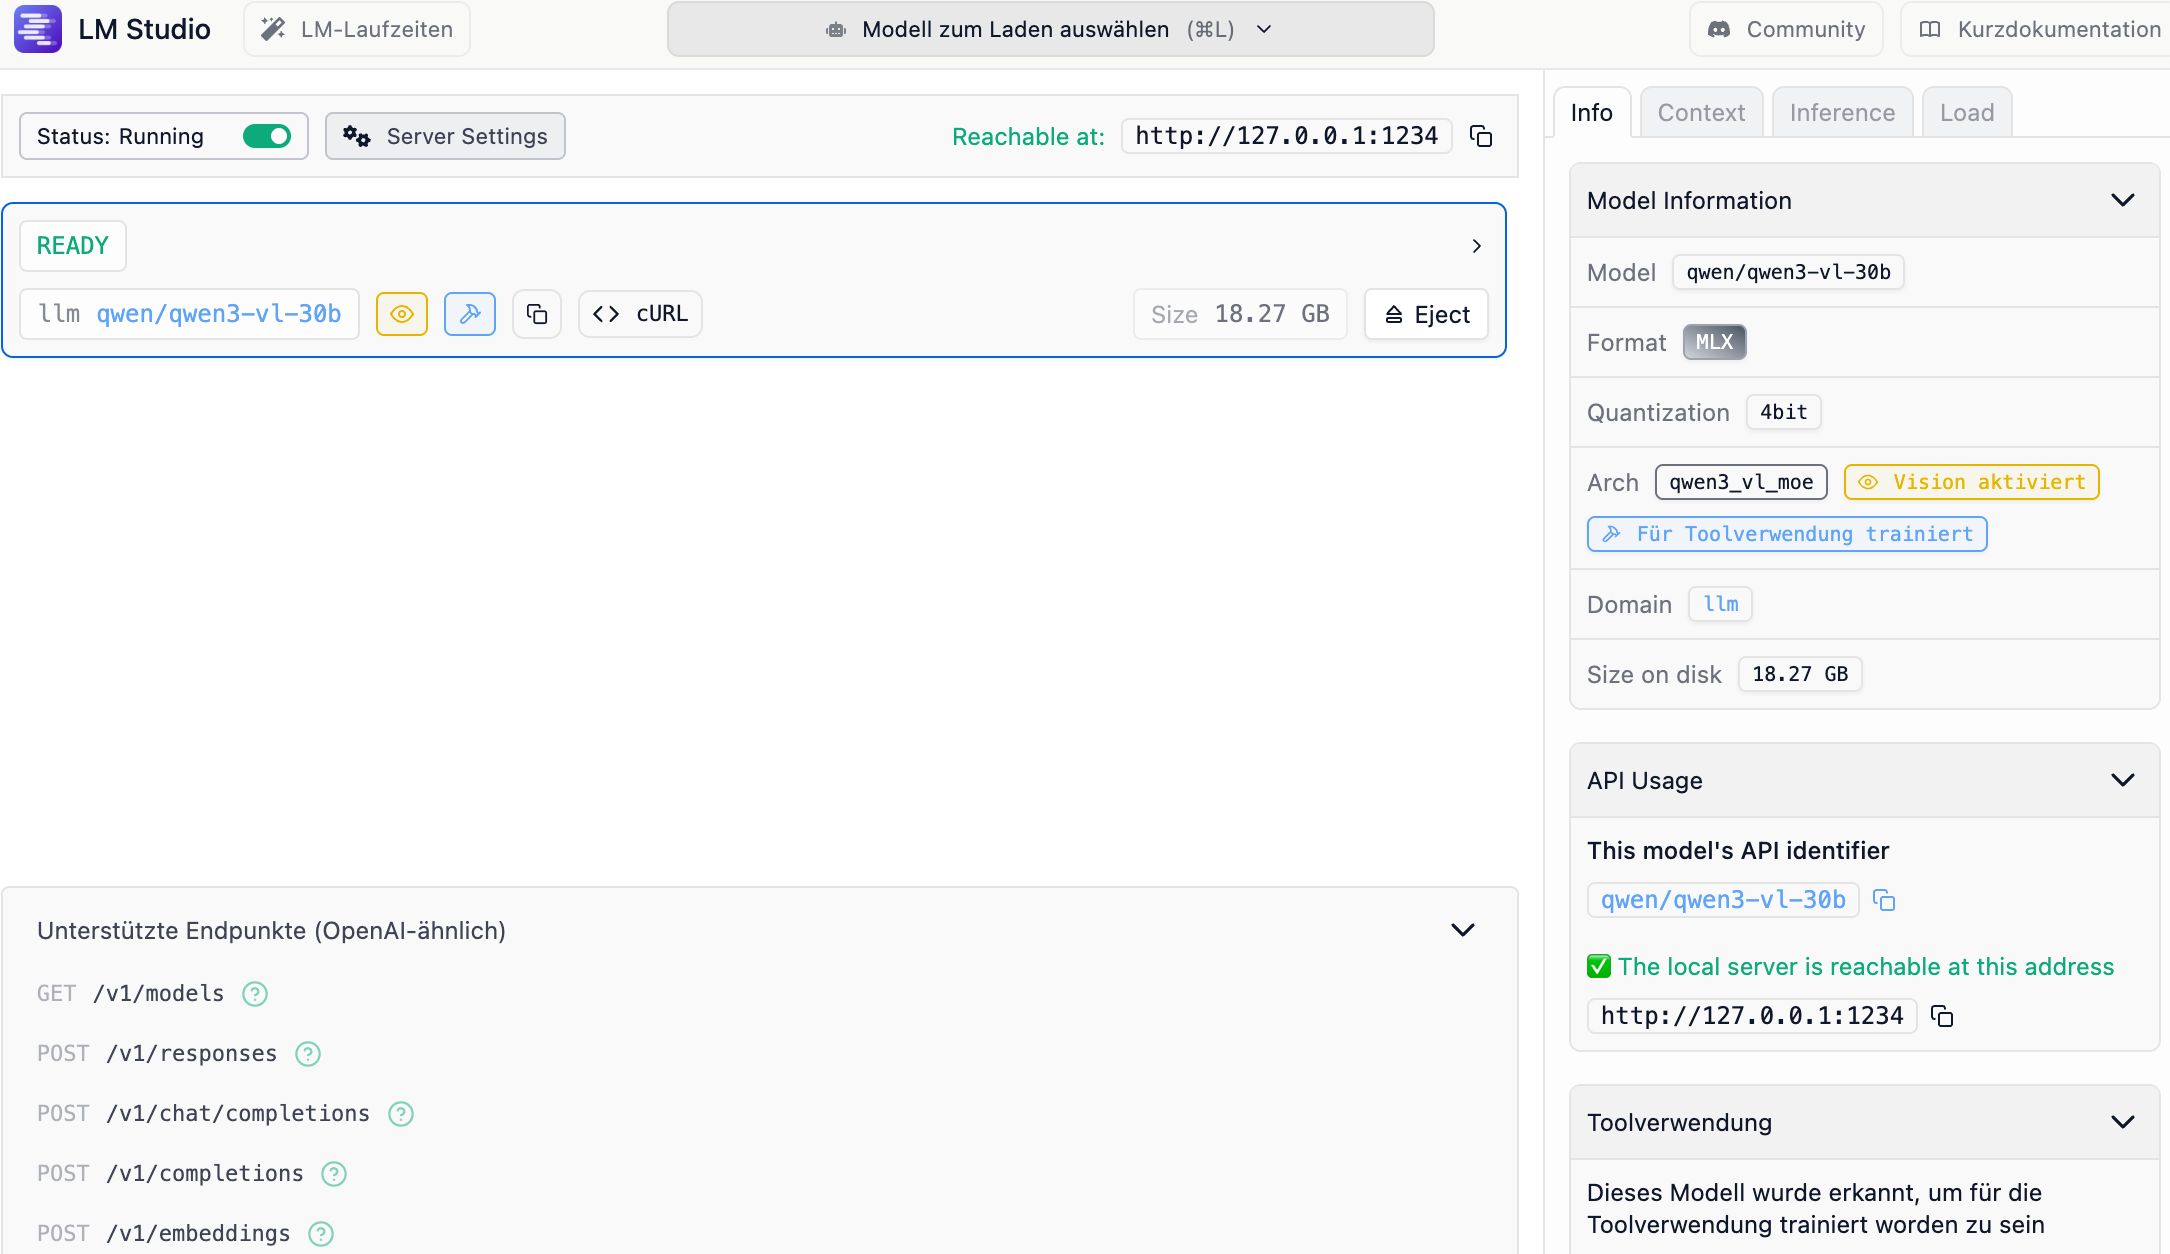
Task: Toggle the server Status Running switch
Action: pos(267,136)
